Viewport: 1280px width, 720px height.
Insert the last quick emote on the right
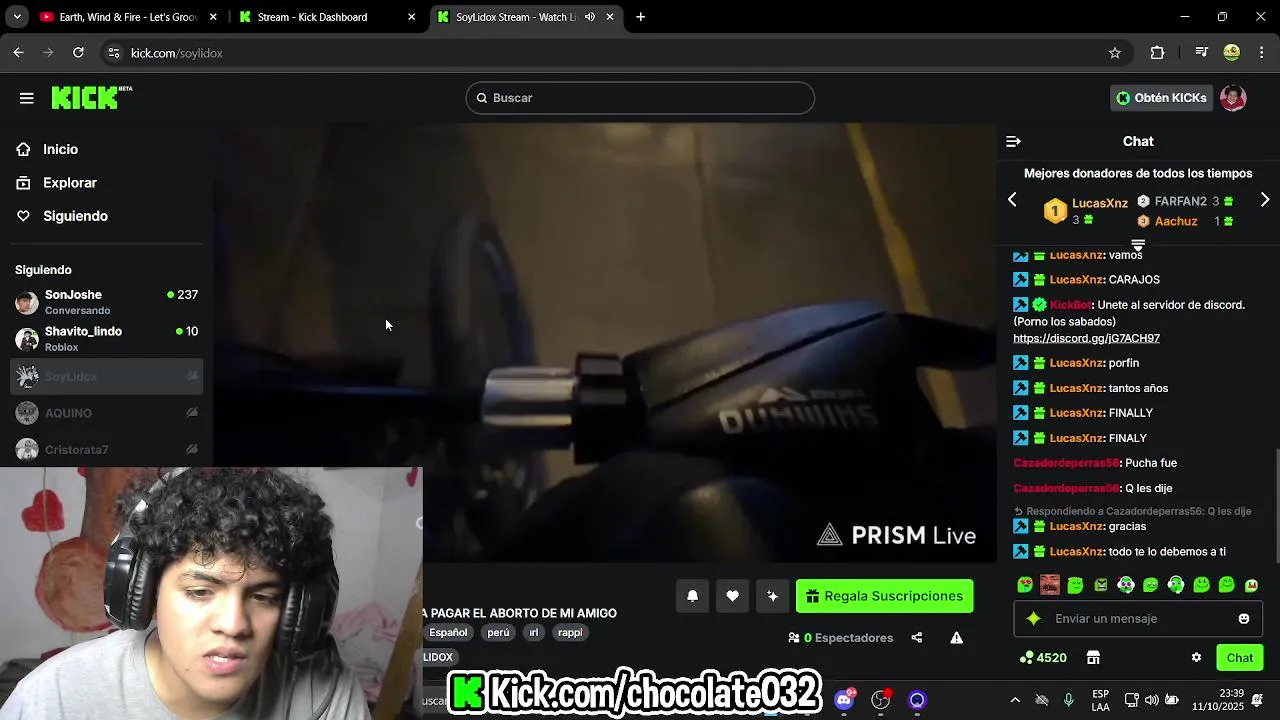(1252, 585)
